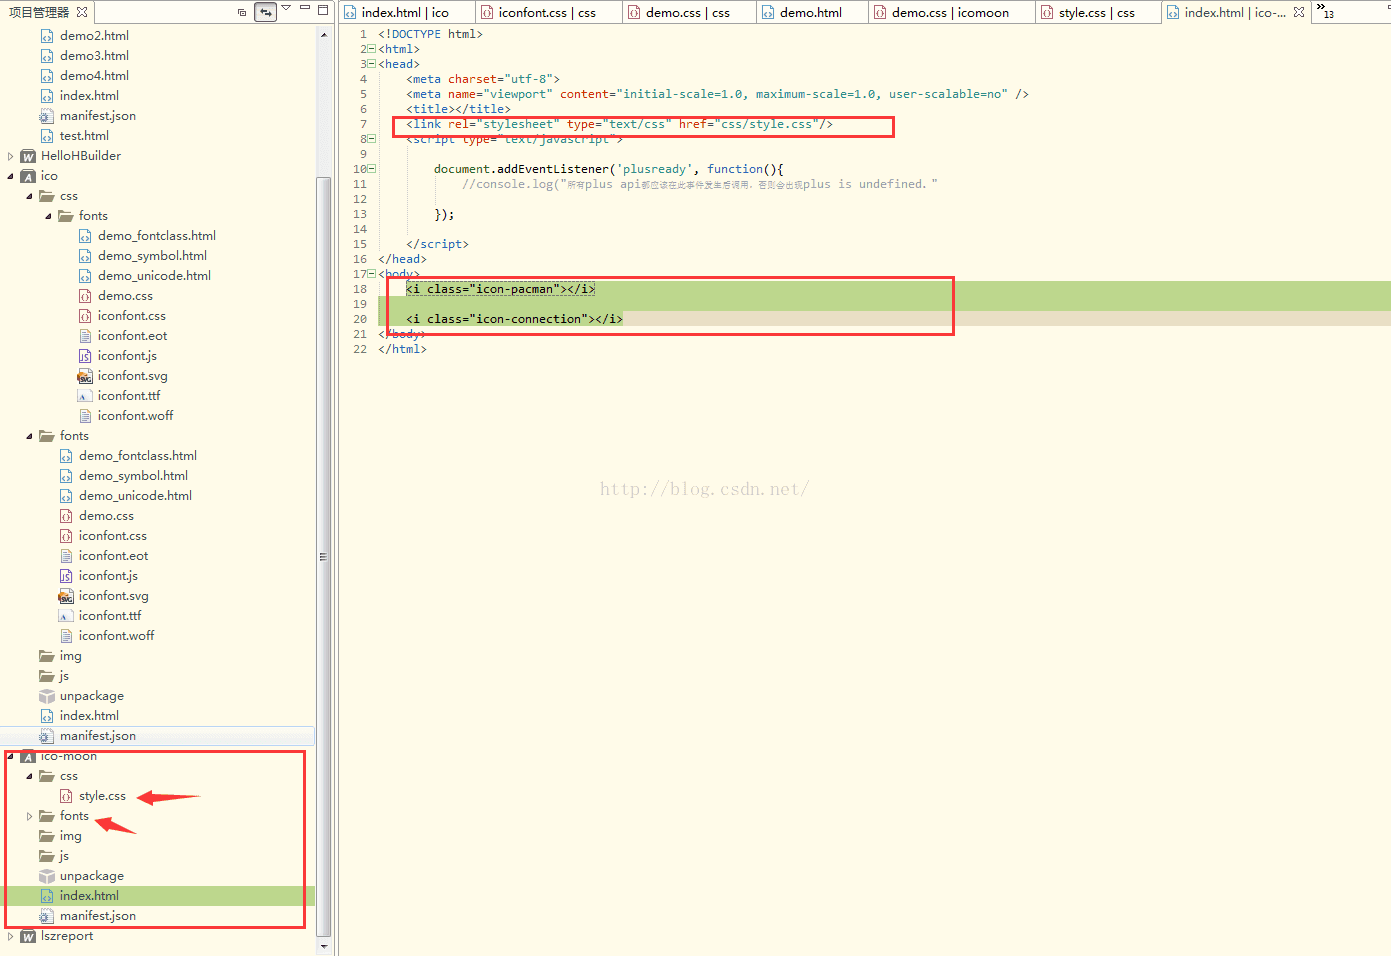
Task: Collapse the css folder inside ico project
Action: pos(29,196)
